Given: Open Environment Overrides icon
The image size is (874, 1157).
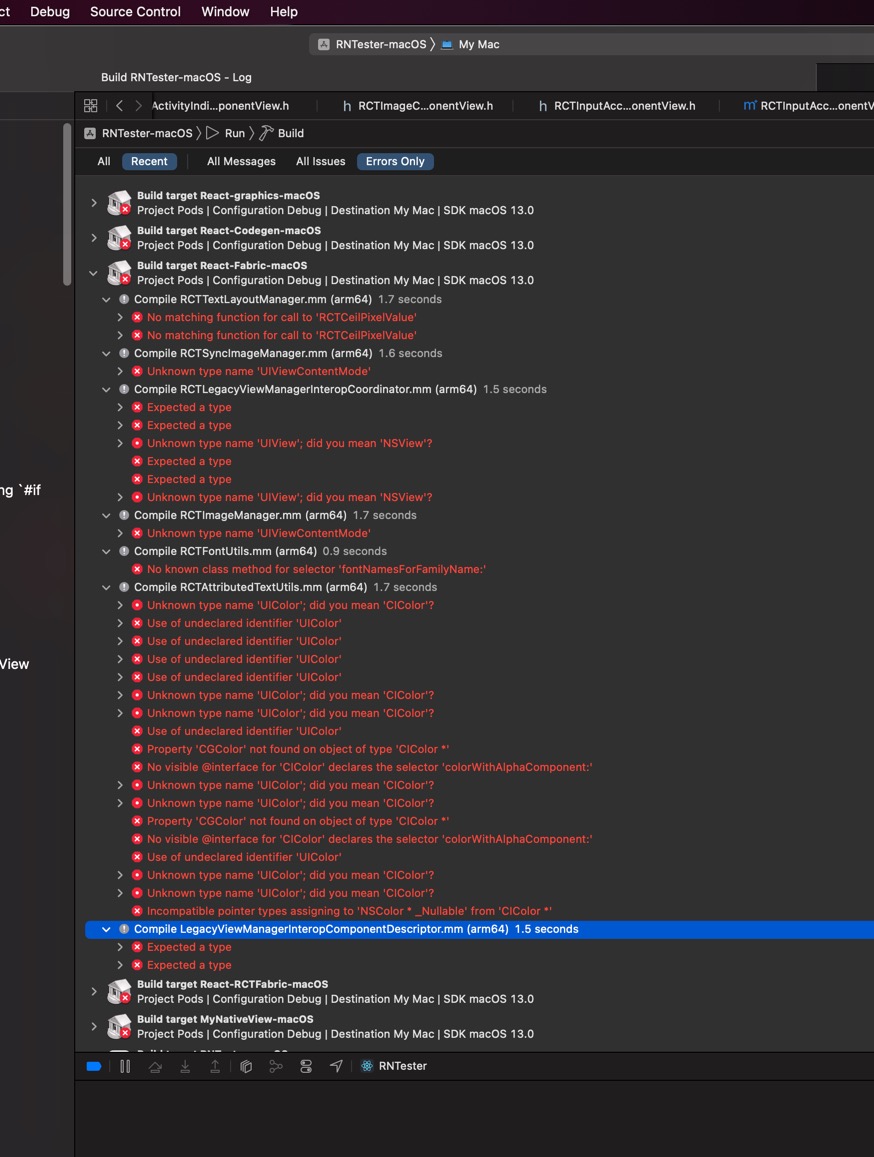Looking at the screenshot, I should (x=306, y=1066).
